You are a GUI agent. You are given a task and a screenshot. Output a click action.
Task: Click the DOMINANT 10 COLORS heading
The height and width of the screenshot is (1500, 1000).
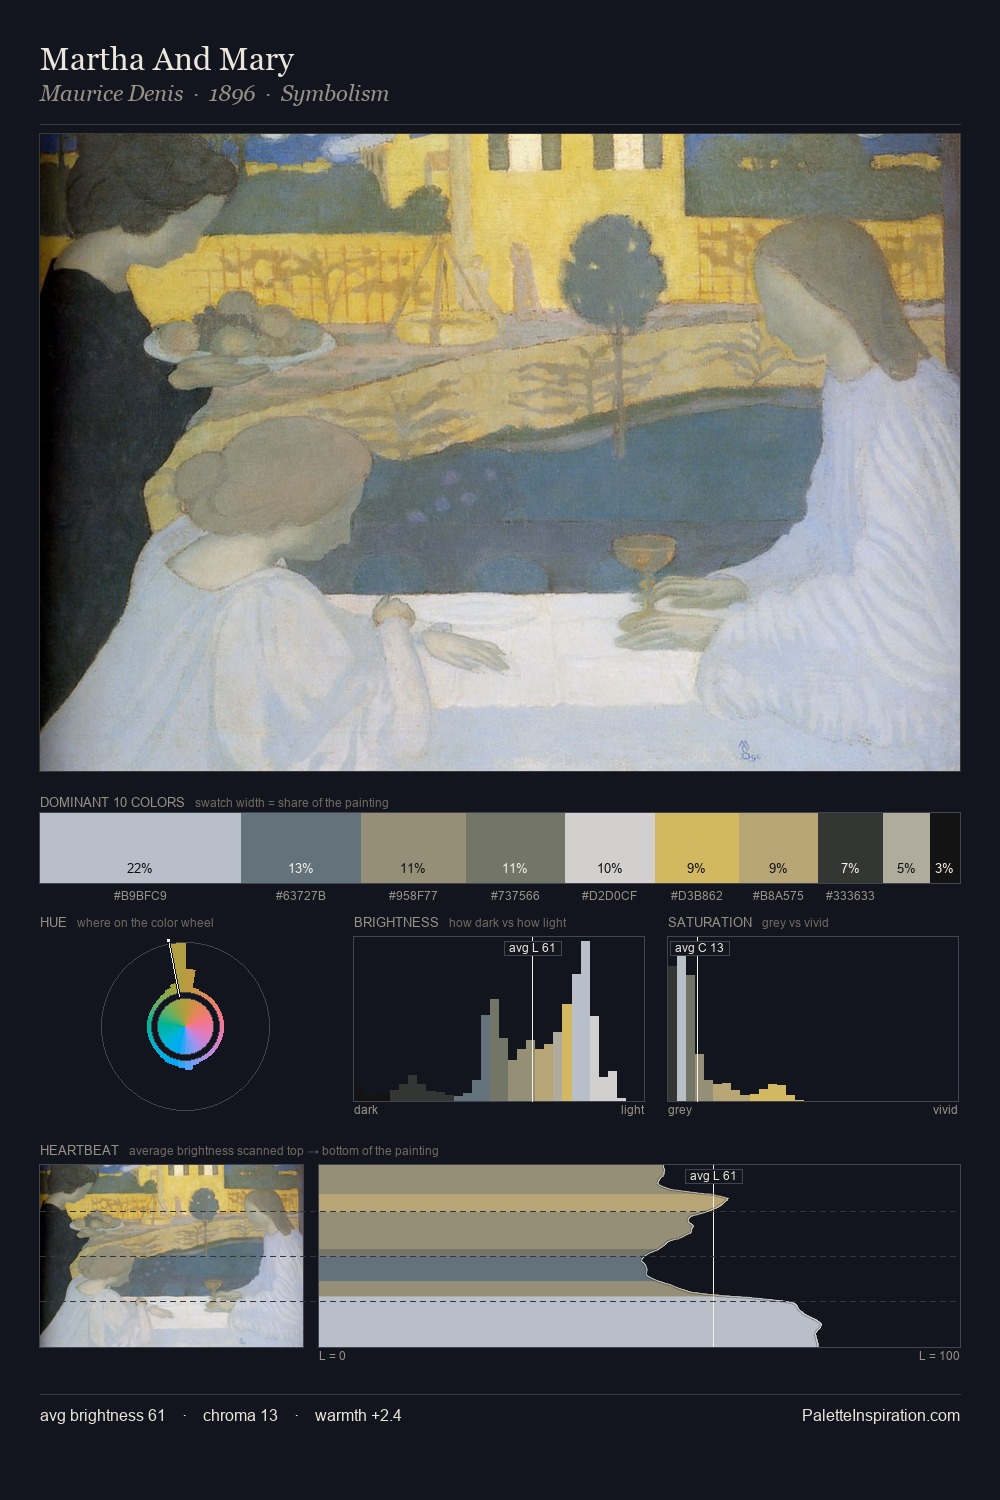click(112, 802)
